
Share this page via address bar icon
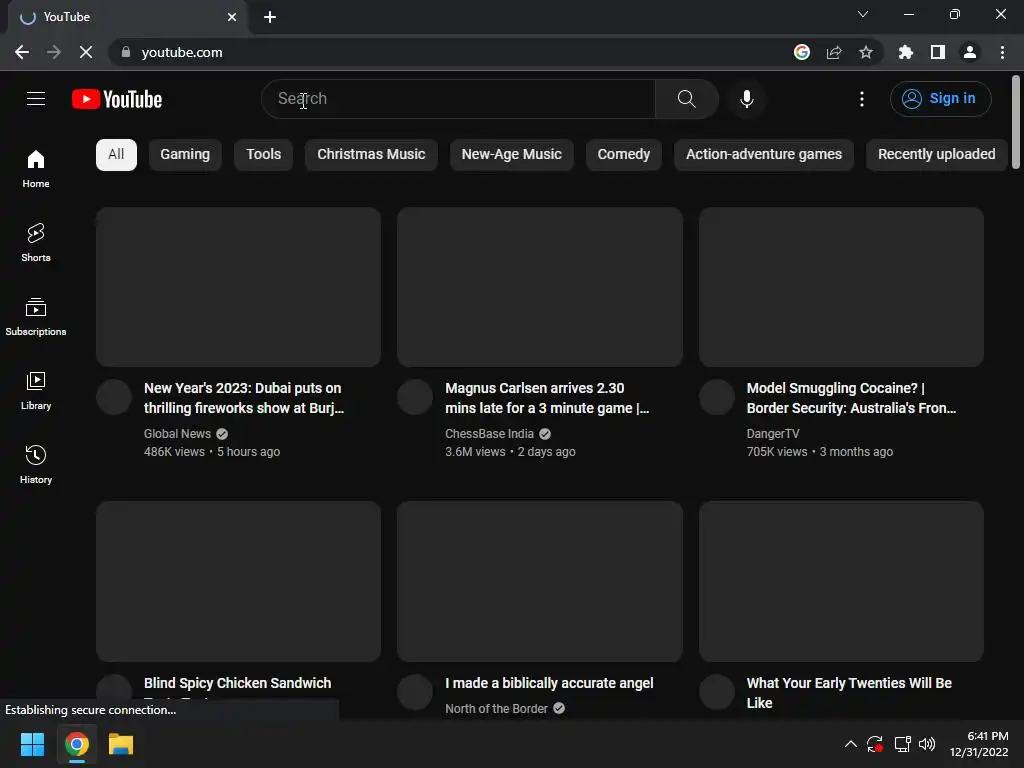coord(834,52)
